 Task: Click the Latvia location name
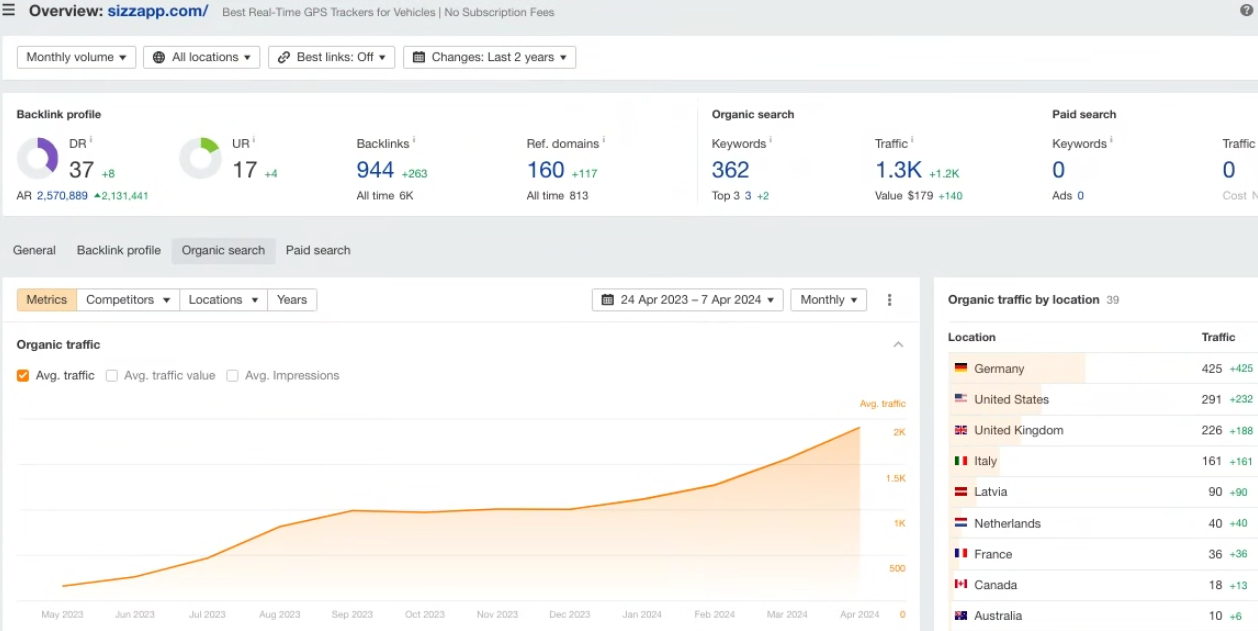pyautogui.click(x=991, y=492)
